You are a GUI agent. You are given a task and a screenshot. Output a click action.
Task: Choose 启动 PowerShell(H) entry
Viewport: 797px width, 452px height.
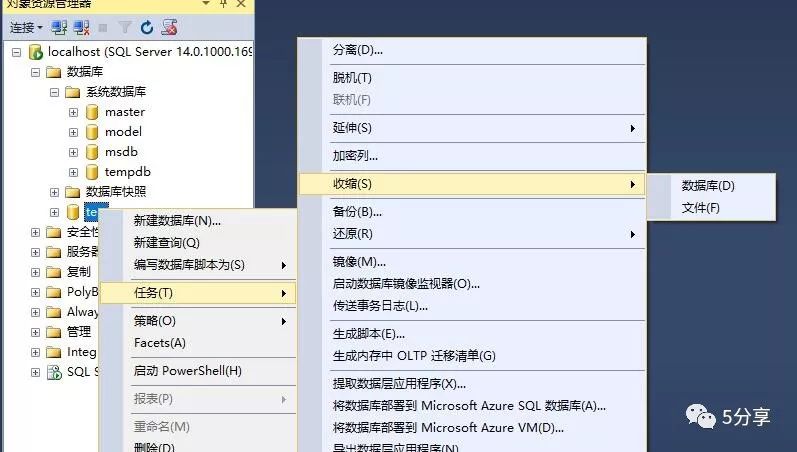pyautogui.click(x=198, y=371)
